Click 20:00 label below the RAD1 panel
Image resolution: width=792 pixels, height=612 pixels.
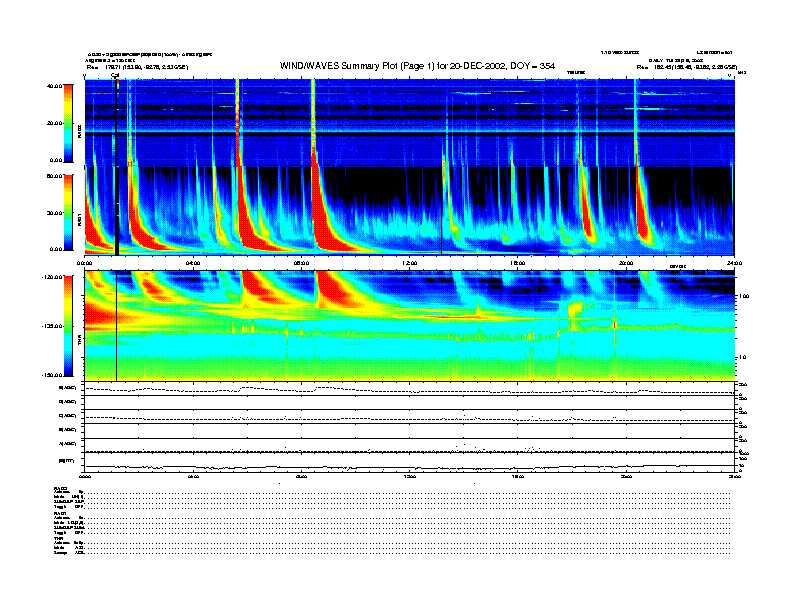point(626,263)
